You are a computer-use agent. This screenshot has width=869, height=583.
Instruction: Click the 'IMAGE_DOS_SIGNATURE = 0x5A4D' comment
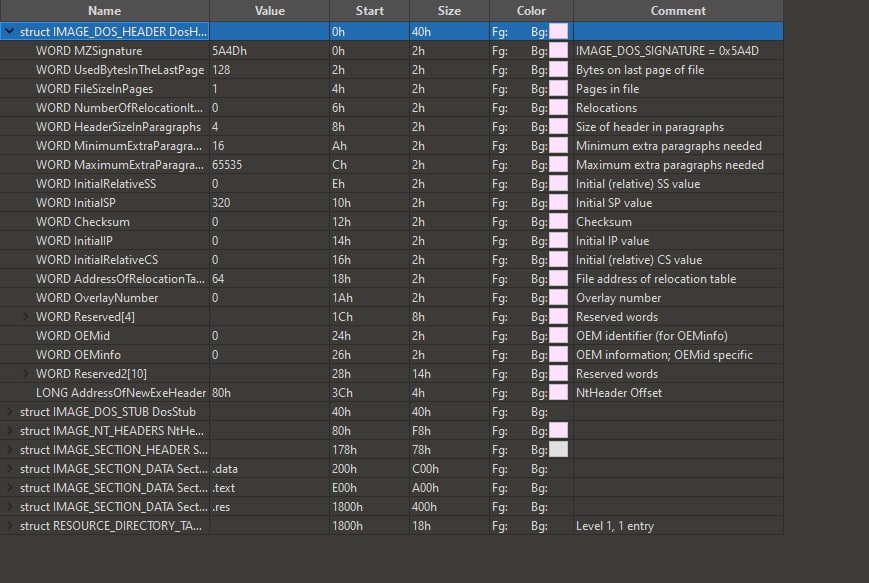667,50
